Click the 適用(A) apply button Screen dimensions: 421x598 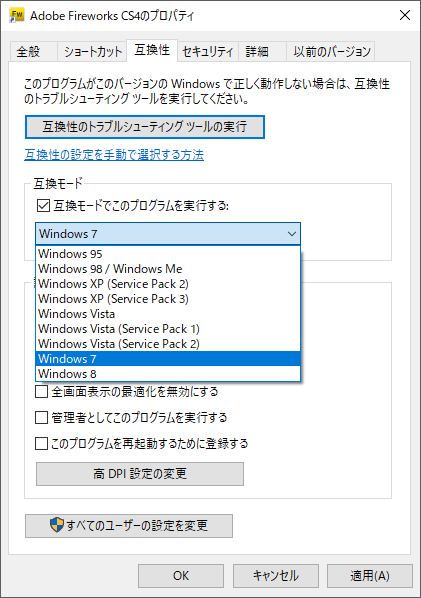370,576
